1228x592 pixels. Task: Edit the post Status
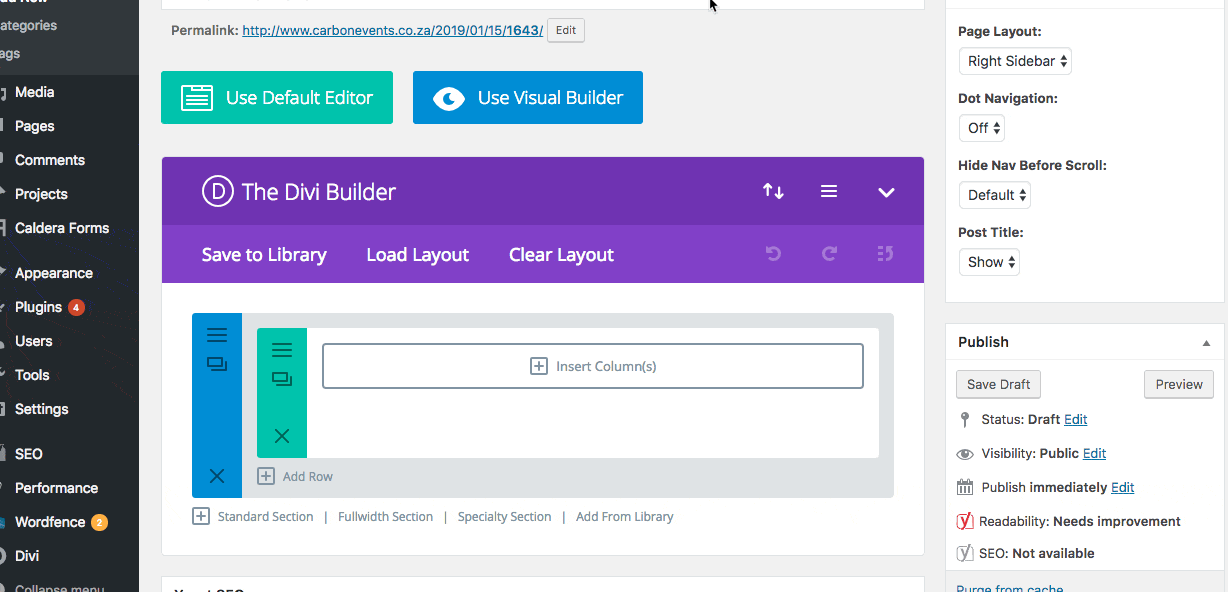click(x=1075, y=420)
